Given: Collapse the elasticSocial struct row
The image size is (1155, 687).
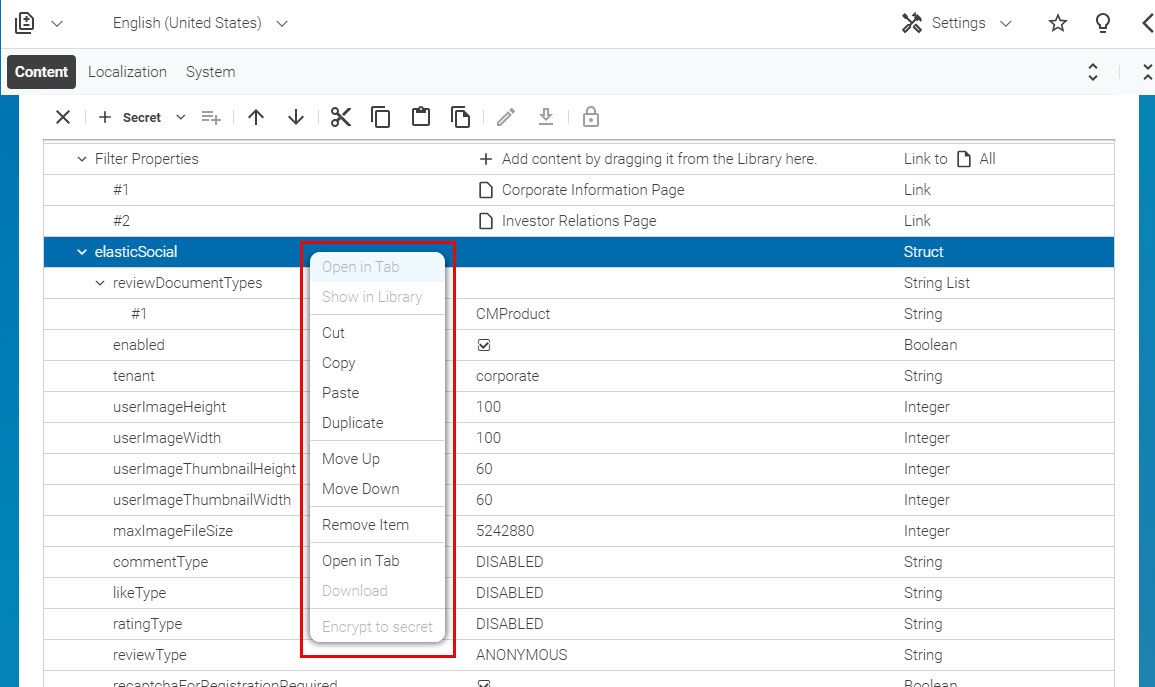Looking at the screenshot, I should pos(81,251).
